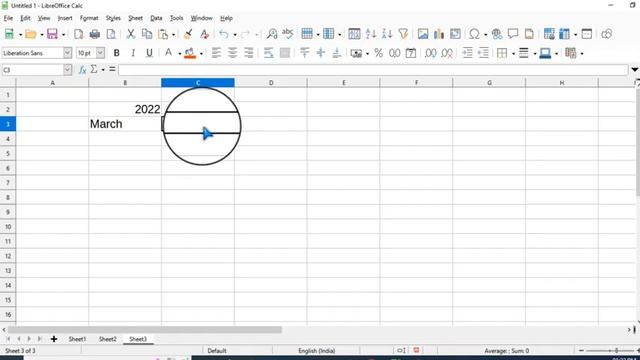This screenshot has height=360, width=640.
Task: Save the document with the Save icon
Action: (x=52, y=34)
